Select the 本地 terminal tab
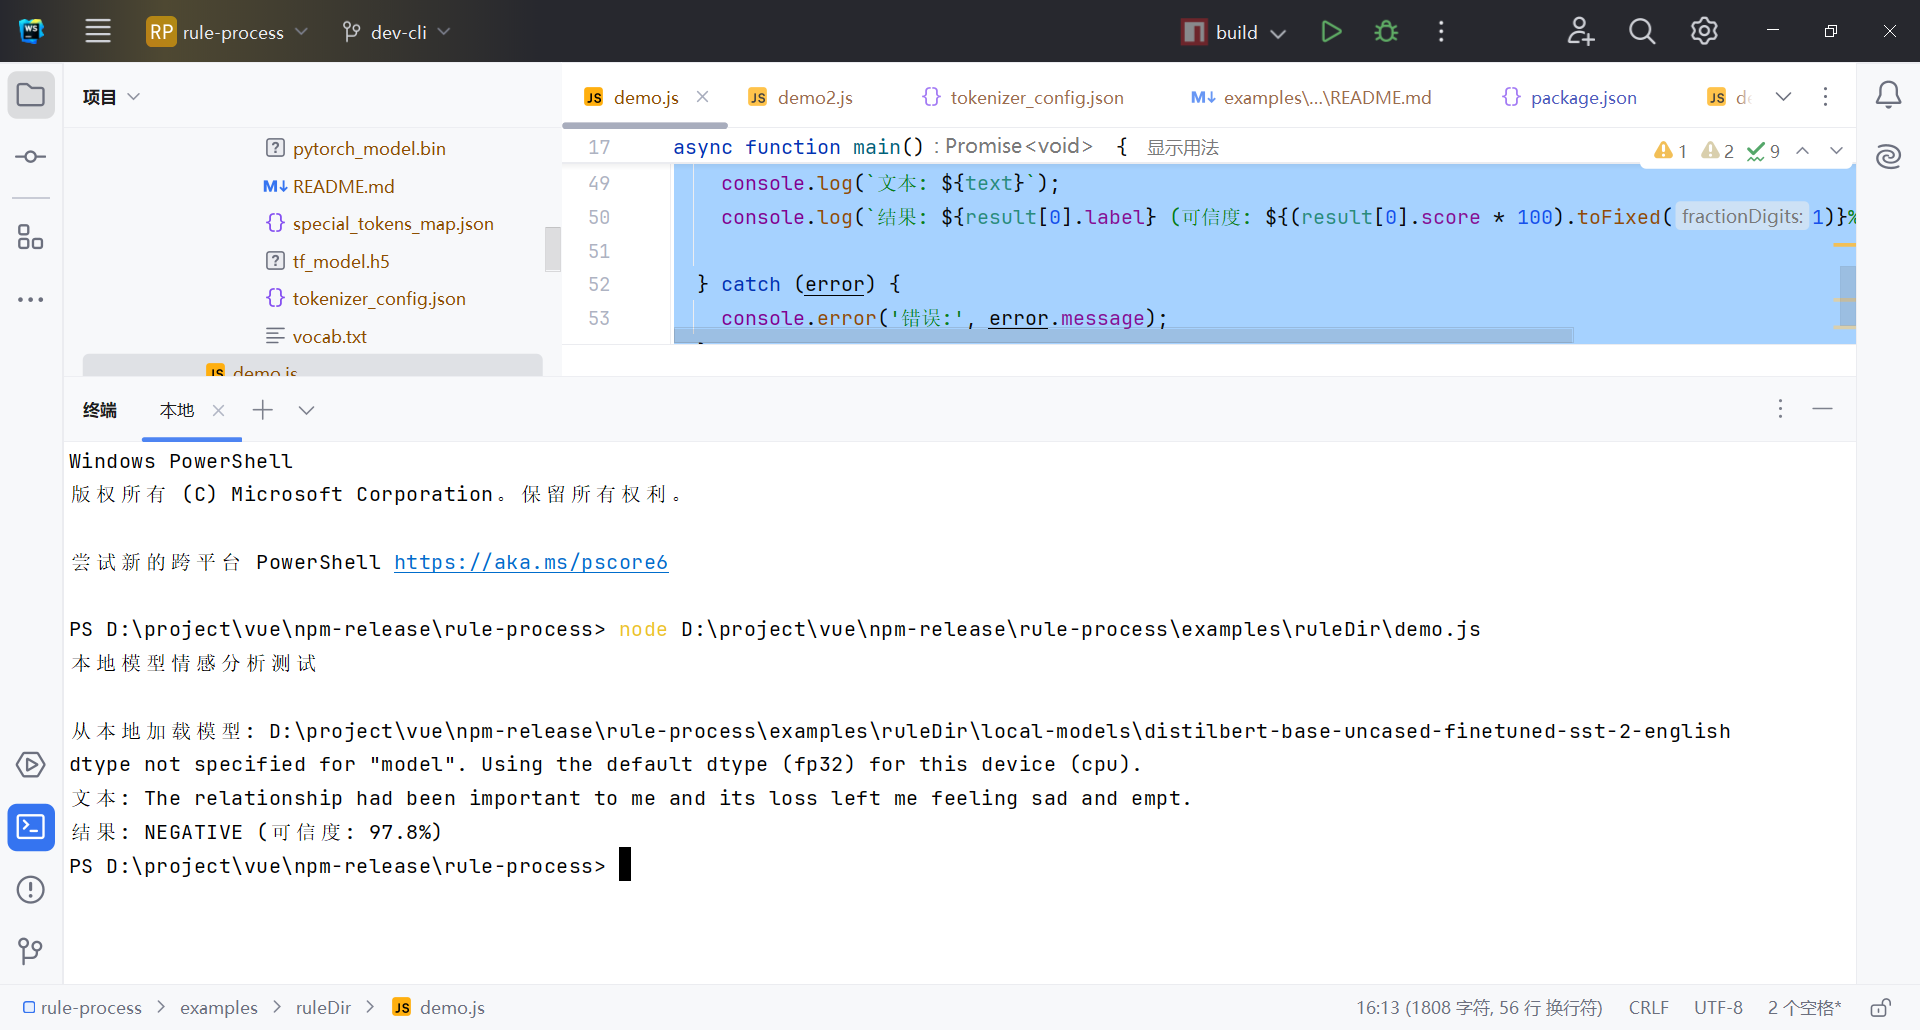Image resolution: width=1920 pixels, height=1030 pixels. [x=177, y=410]
